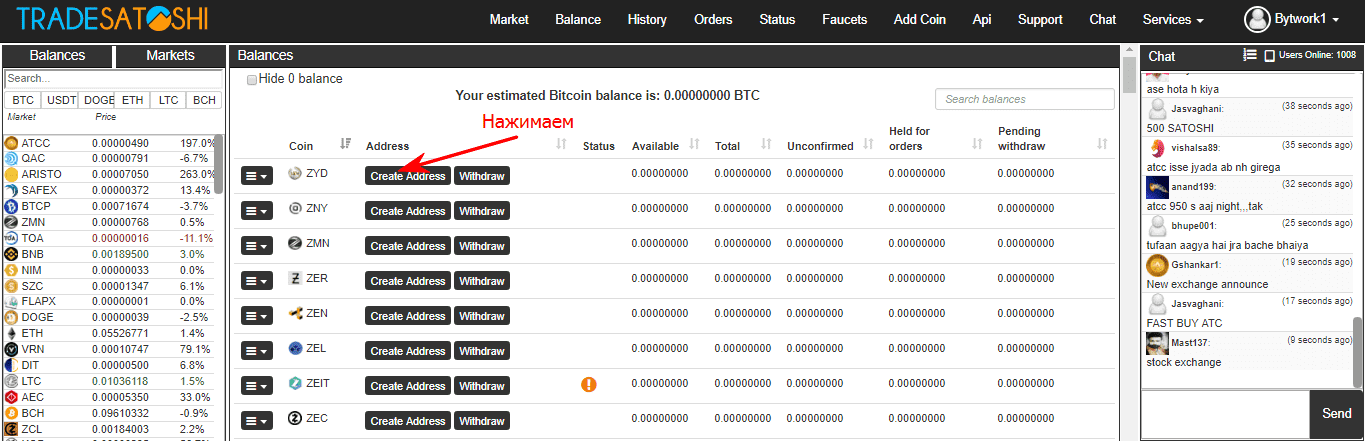Sort balances by Total column

pyautogui.click(x=766, y=145)
